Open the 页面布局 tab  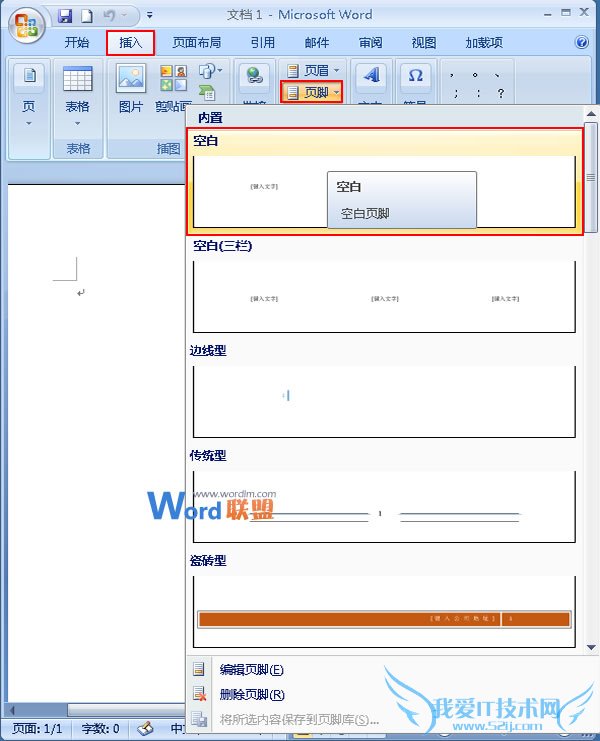point(197,43)
